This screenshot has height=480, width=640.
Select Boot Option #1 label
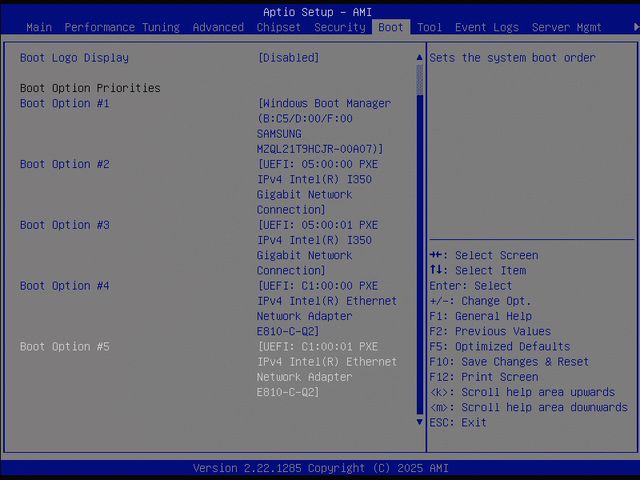coord(64,103)
